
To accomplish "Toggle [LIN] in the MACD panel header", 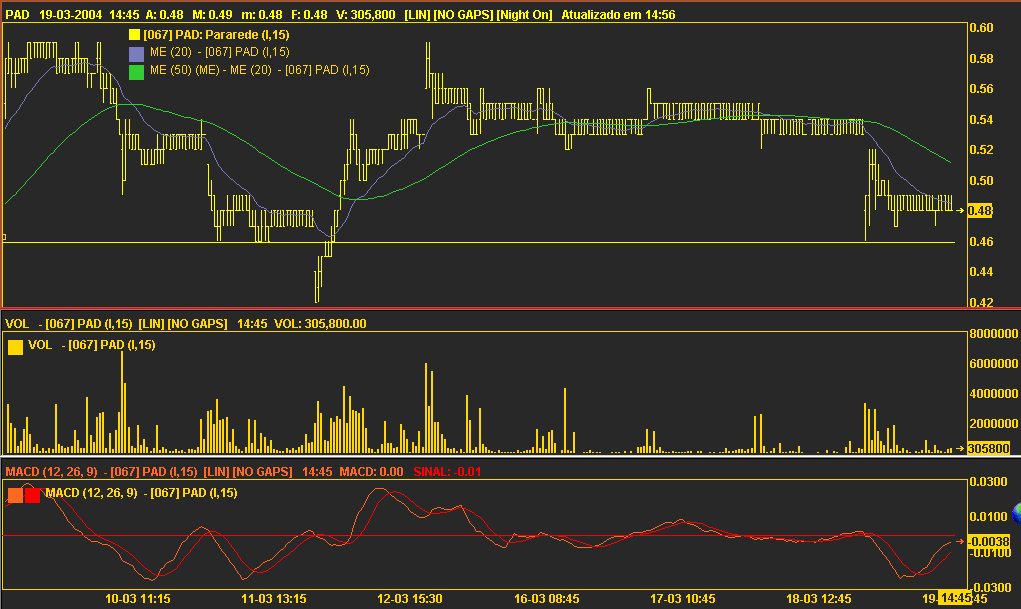I will point(216,472).
